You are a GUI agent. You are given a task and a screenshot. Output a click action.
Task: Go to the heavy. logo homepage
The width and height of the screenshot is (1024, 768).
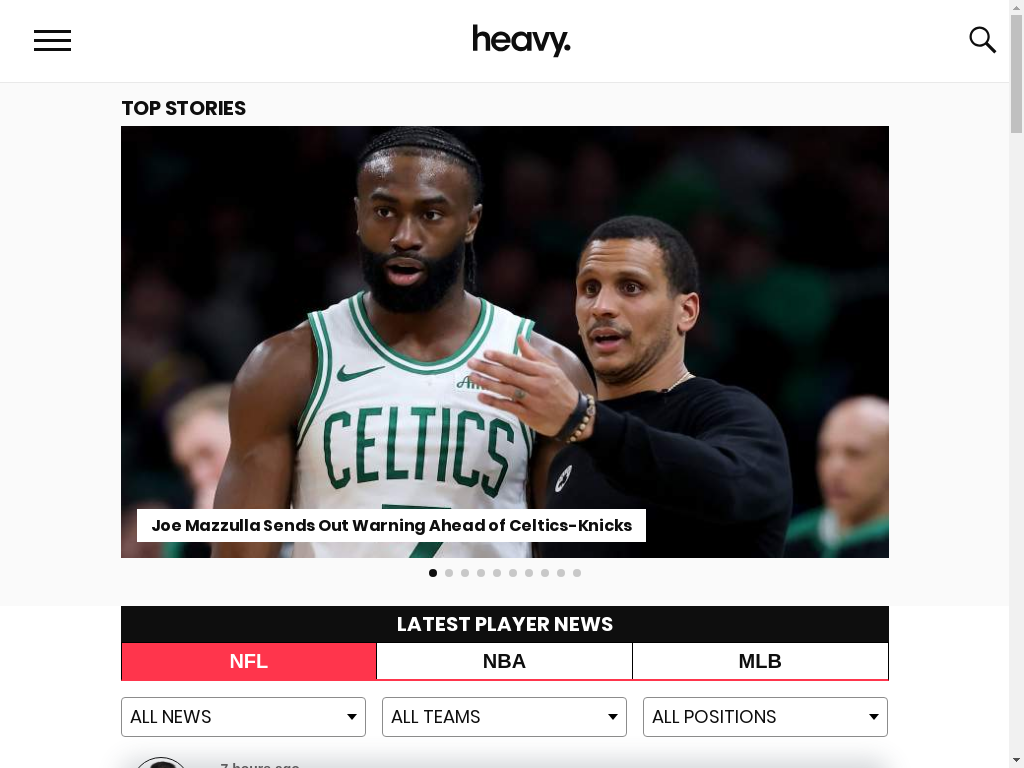pos(521,40)
